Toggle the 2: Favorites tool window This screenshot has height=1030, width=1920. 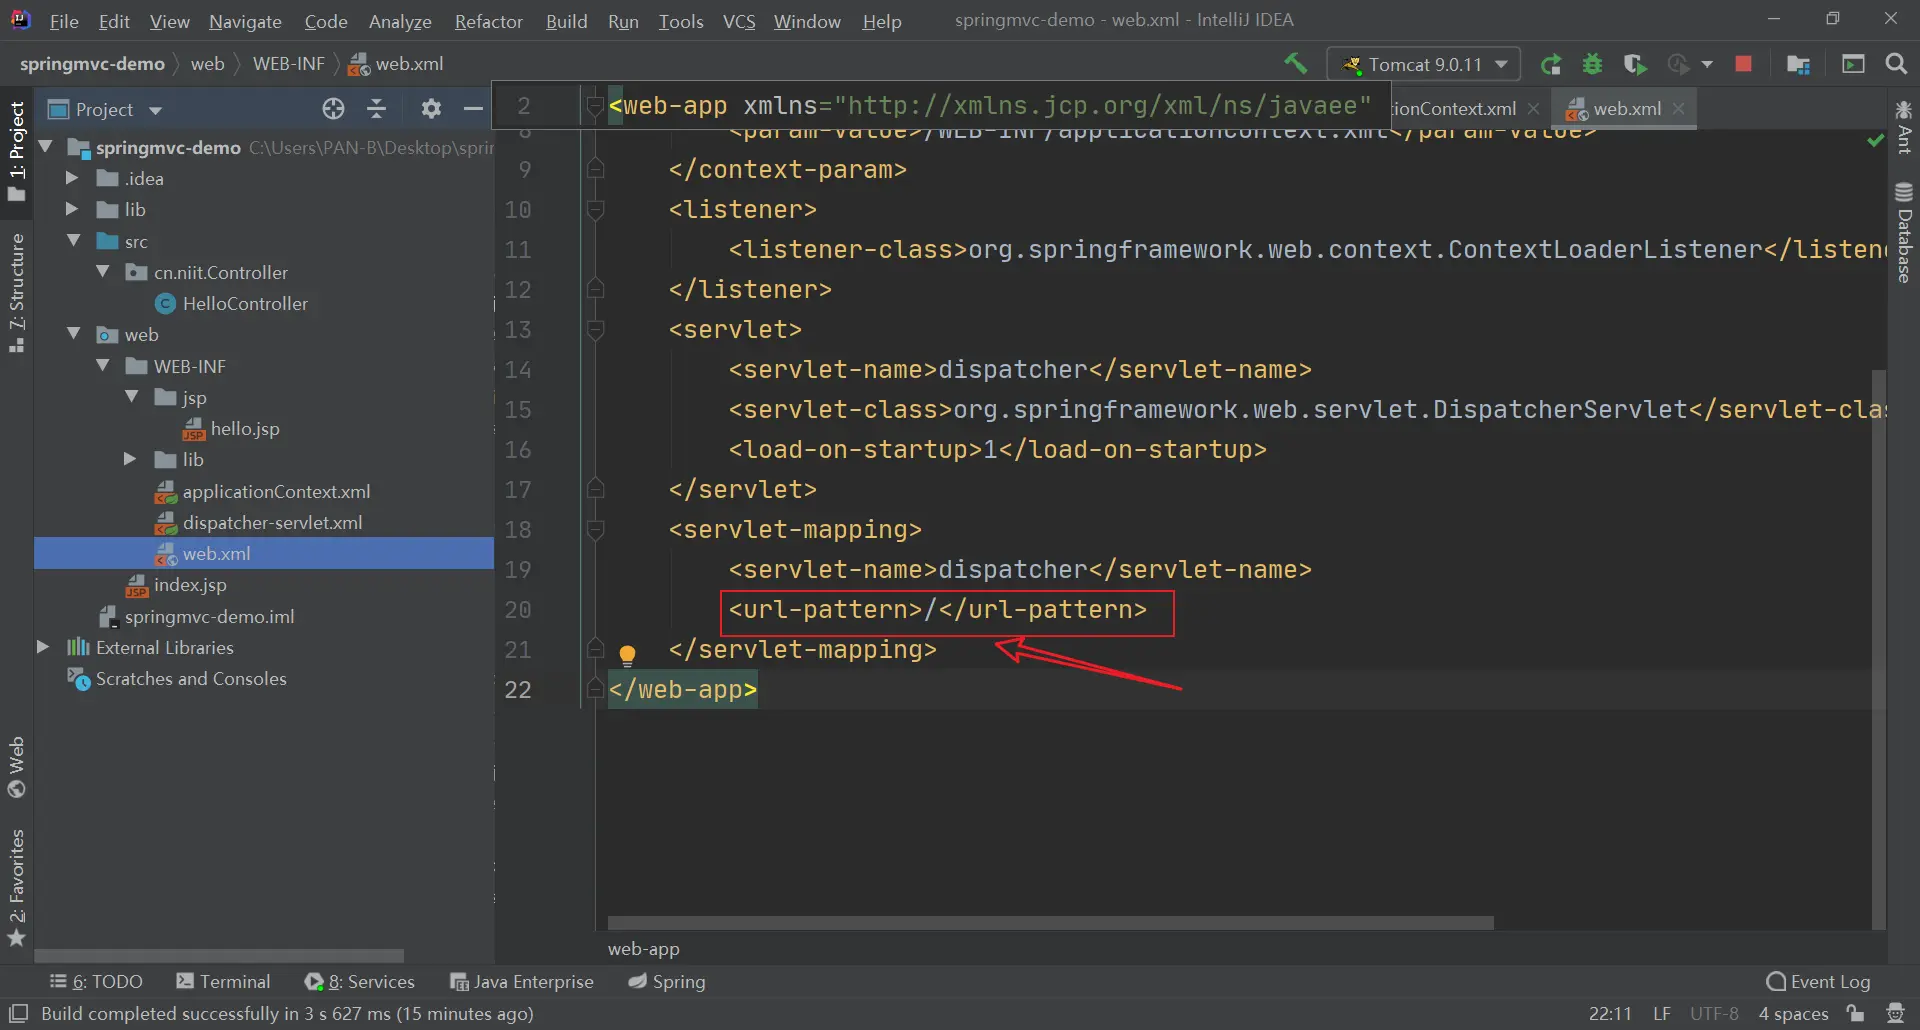[17, 887]
